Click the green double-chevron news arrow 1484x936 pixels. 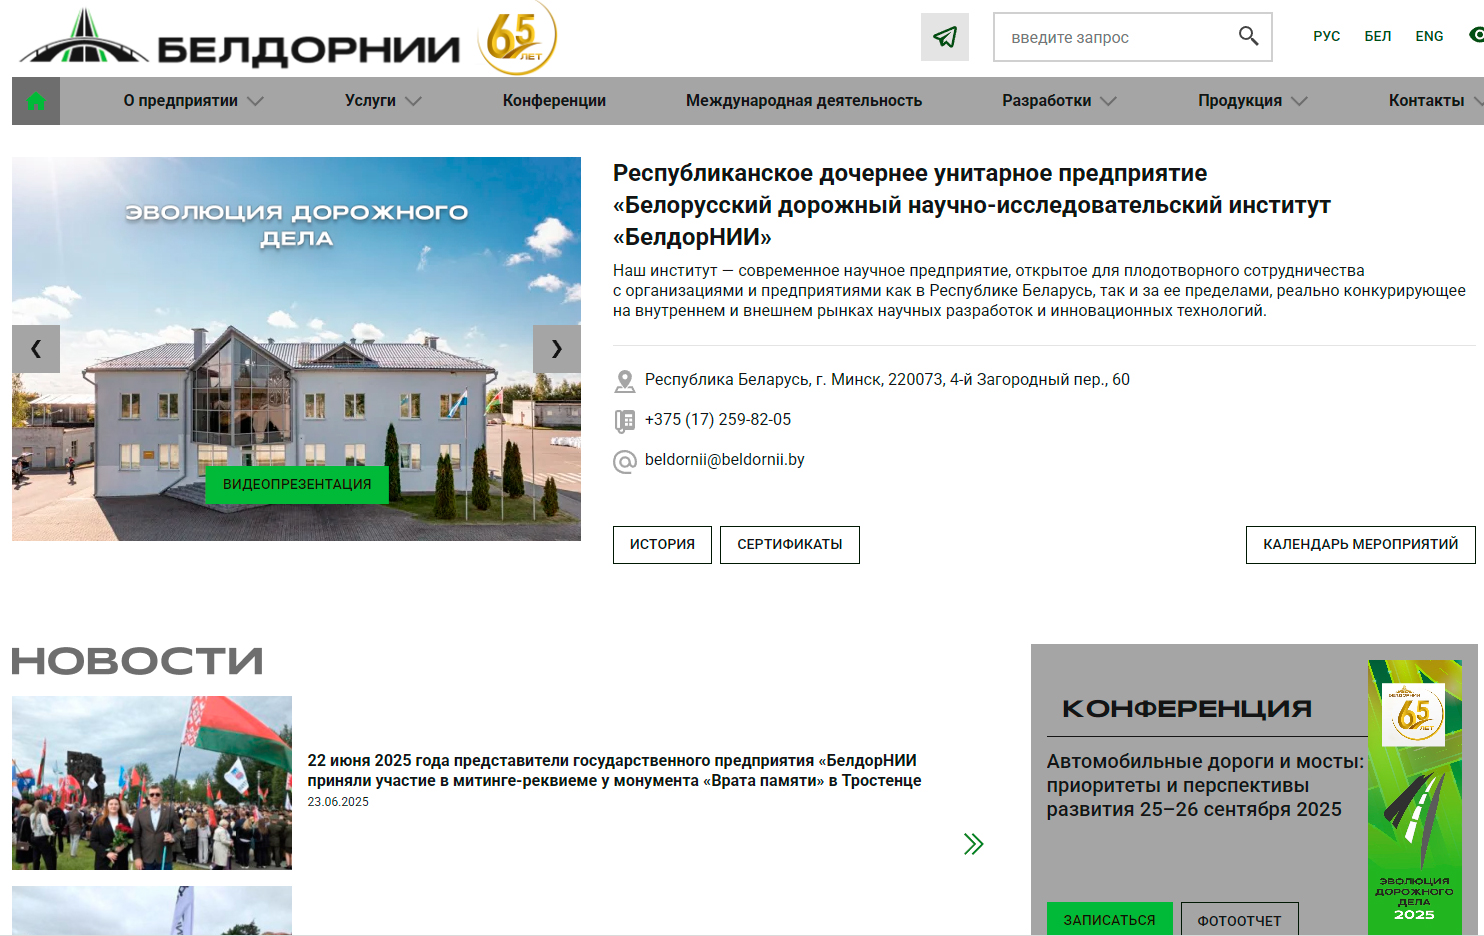pos(974,844)
